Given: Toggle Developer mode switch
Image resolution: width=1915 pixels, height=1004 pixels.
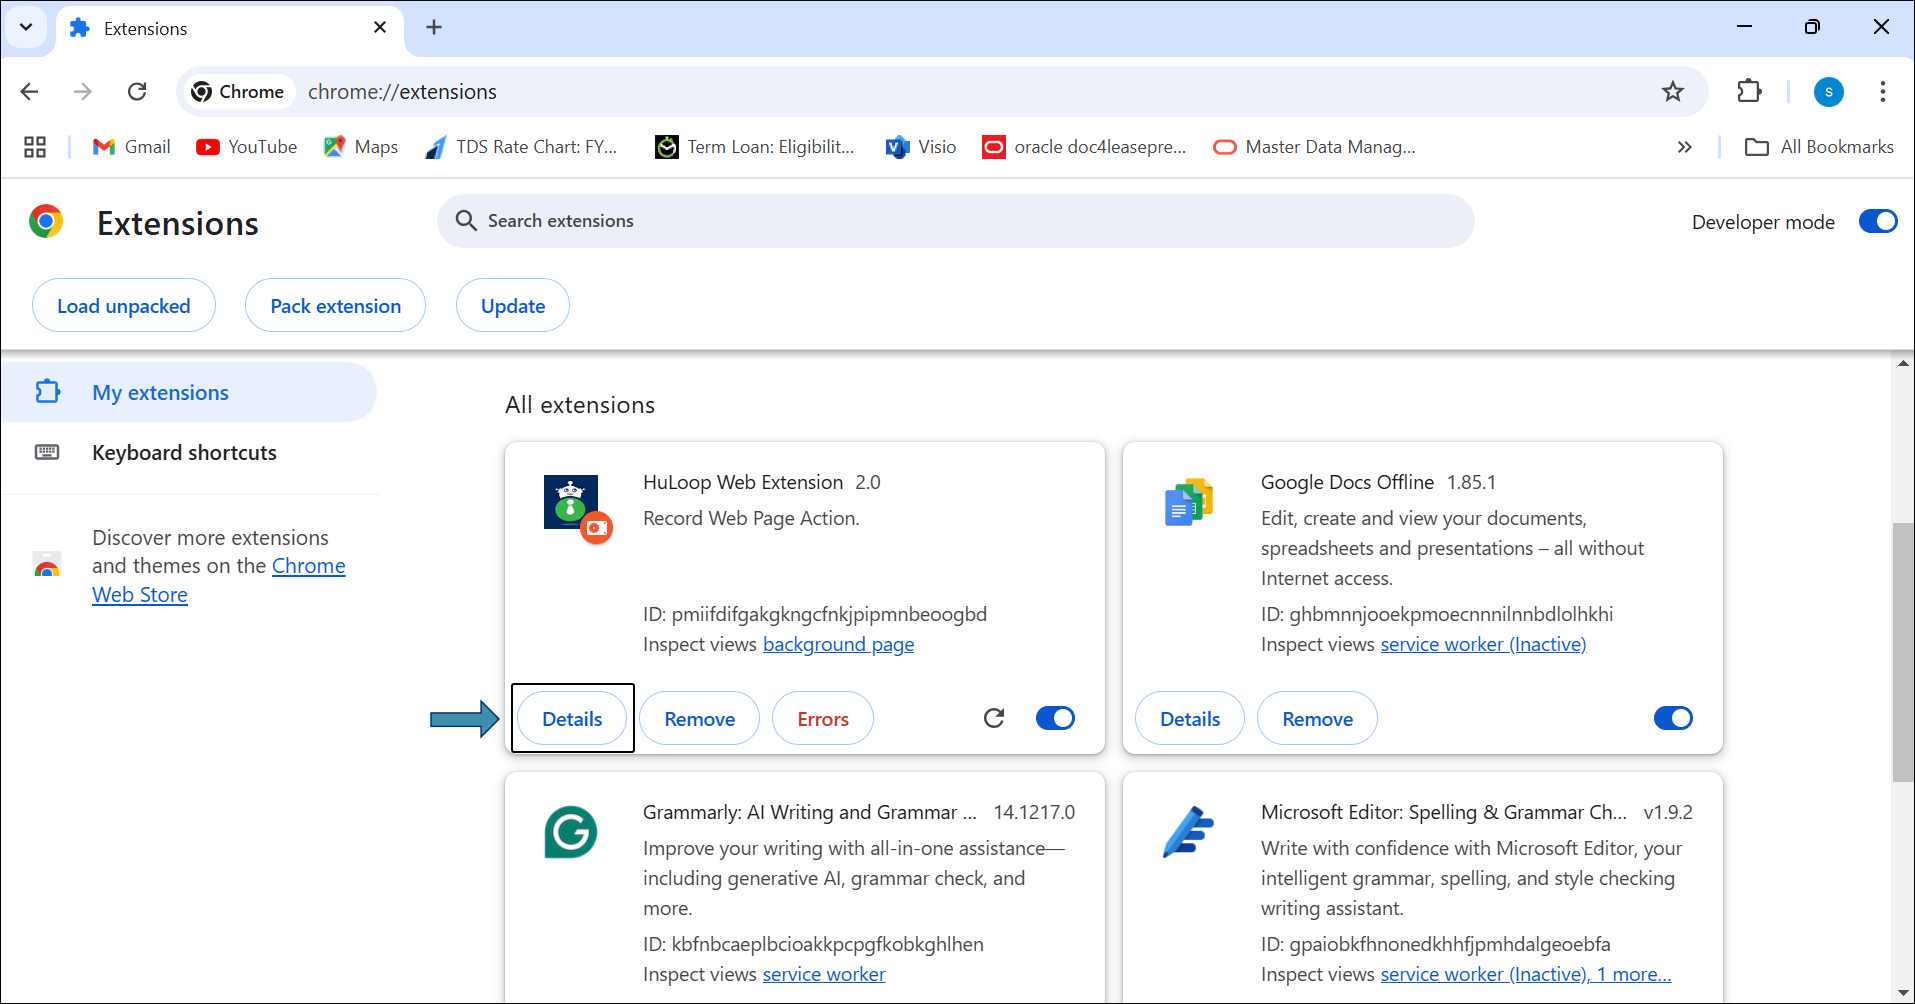Looking at the screenshot, I should point(1878,221).
